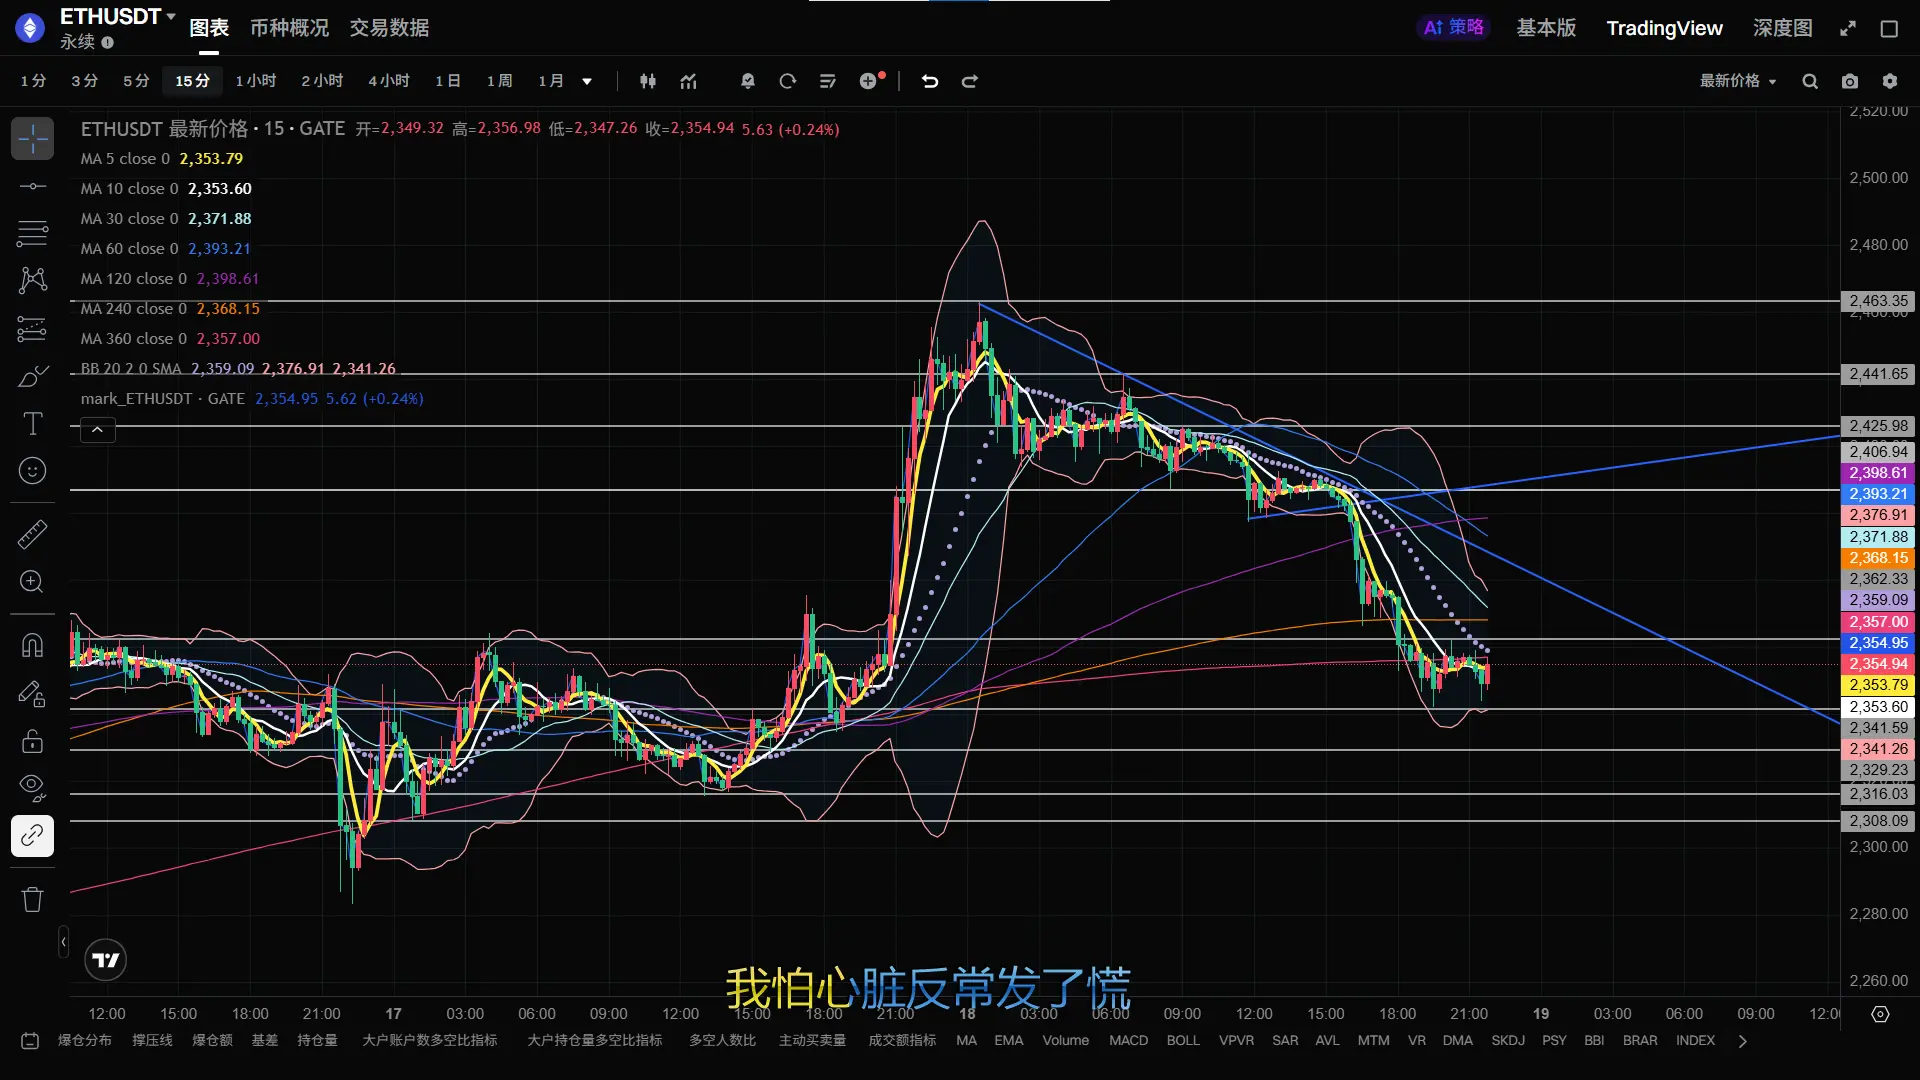The height and width of the screenshot is (1080, 1920).
Task: Toggle lock all drawings padlock
Action: pos(32,741)
